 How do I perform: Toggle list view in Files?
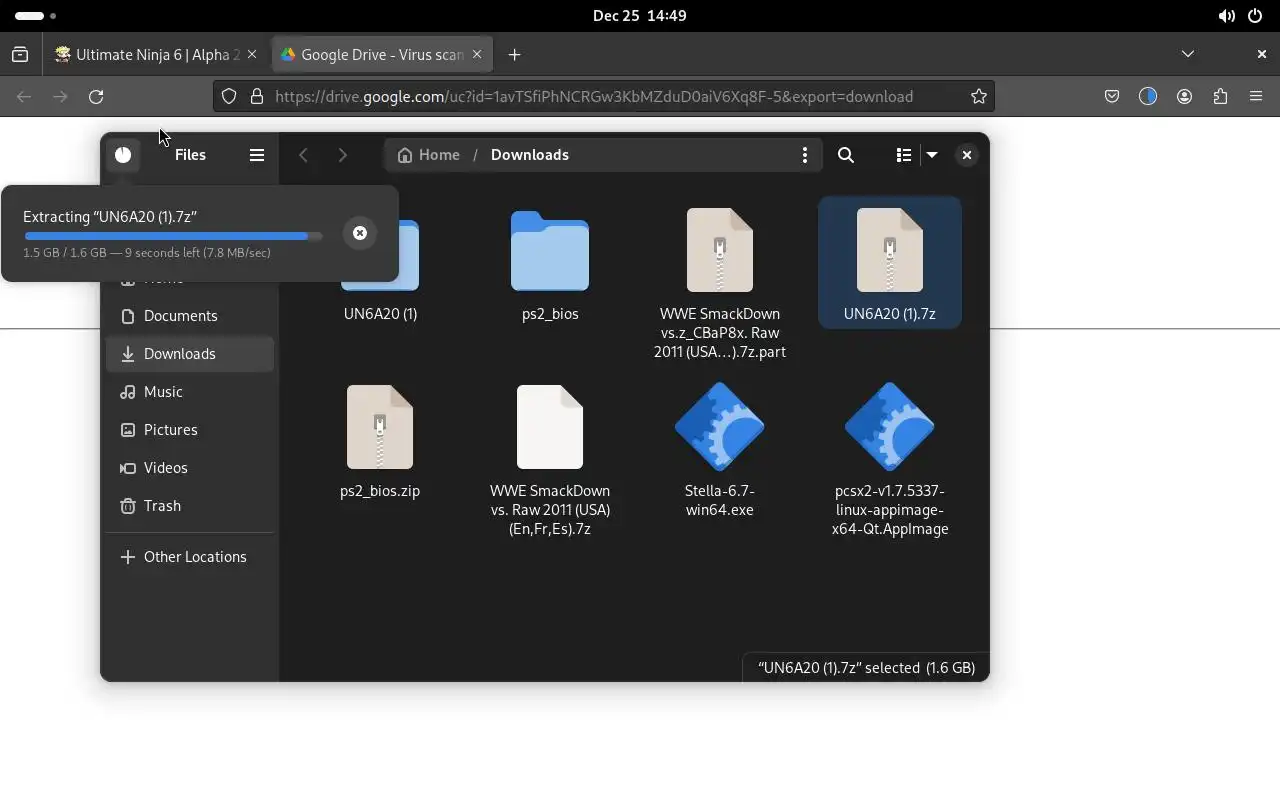tap(904, 155)
